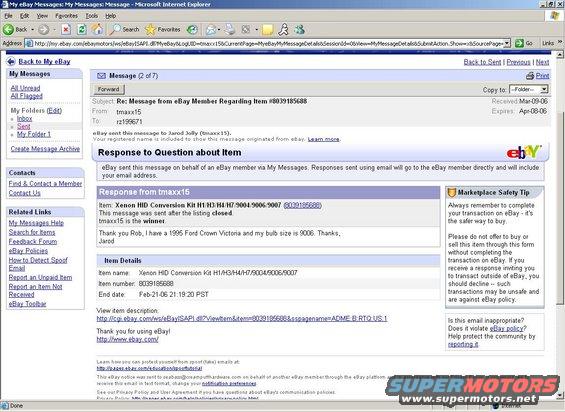Click the Contact Us link
The image size is (565, 412).
[x=24, y=193]
